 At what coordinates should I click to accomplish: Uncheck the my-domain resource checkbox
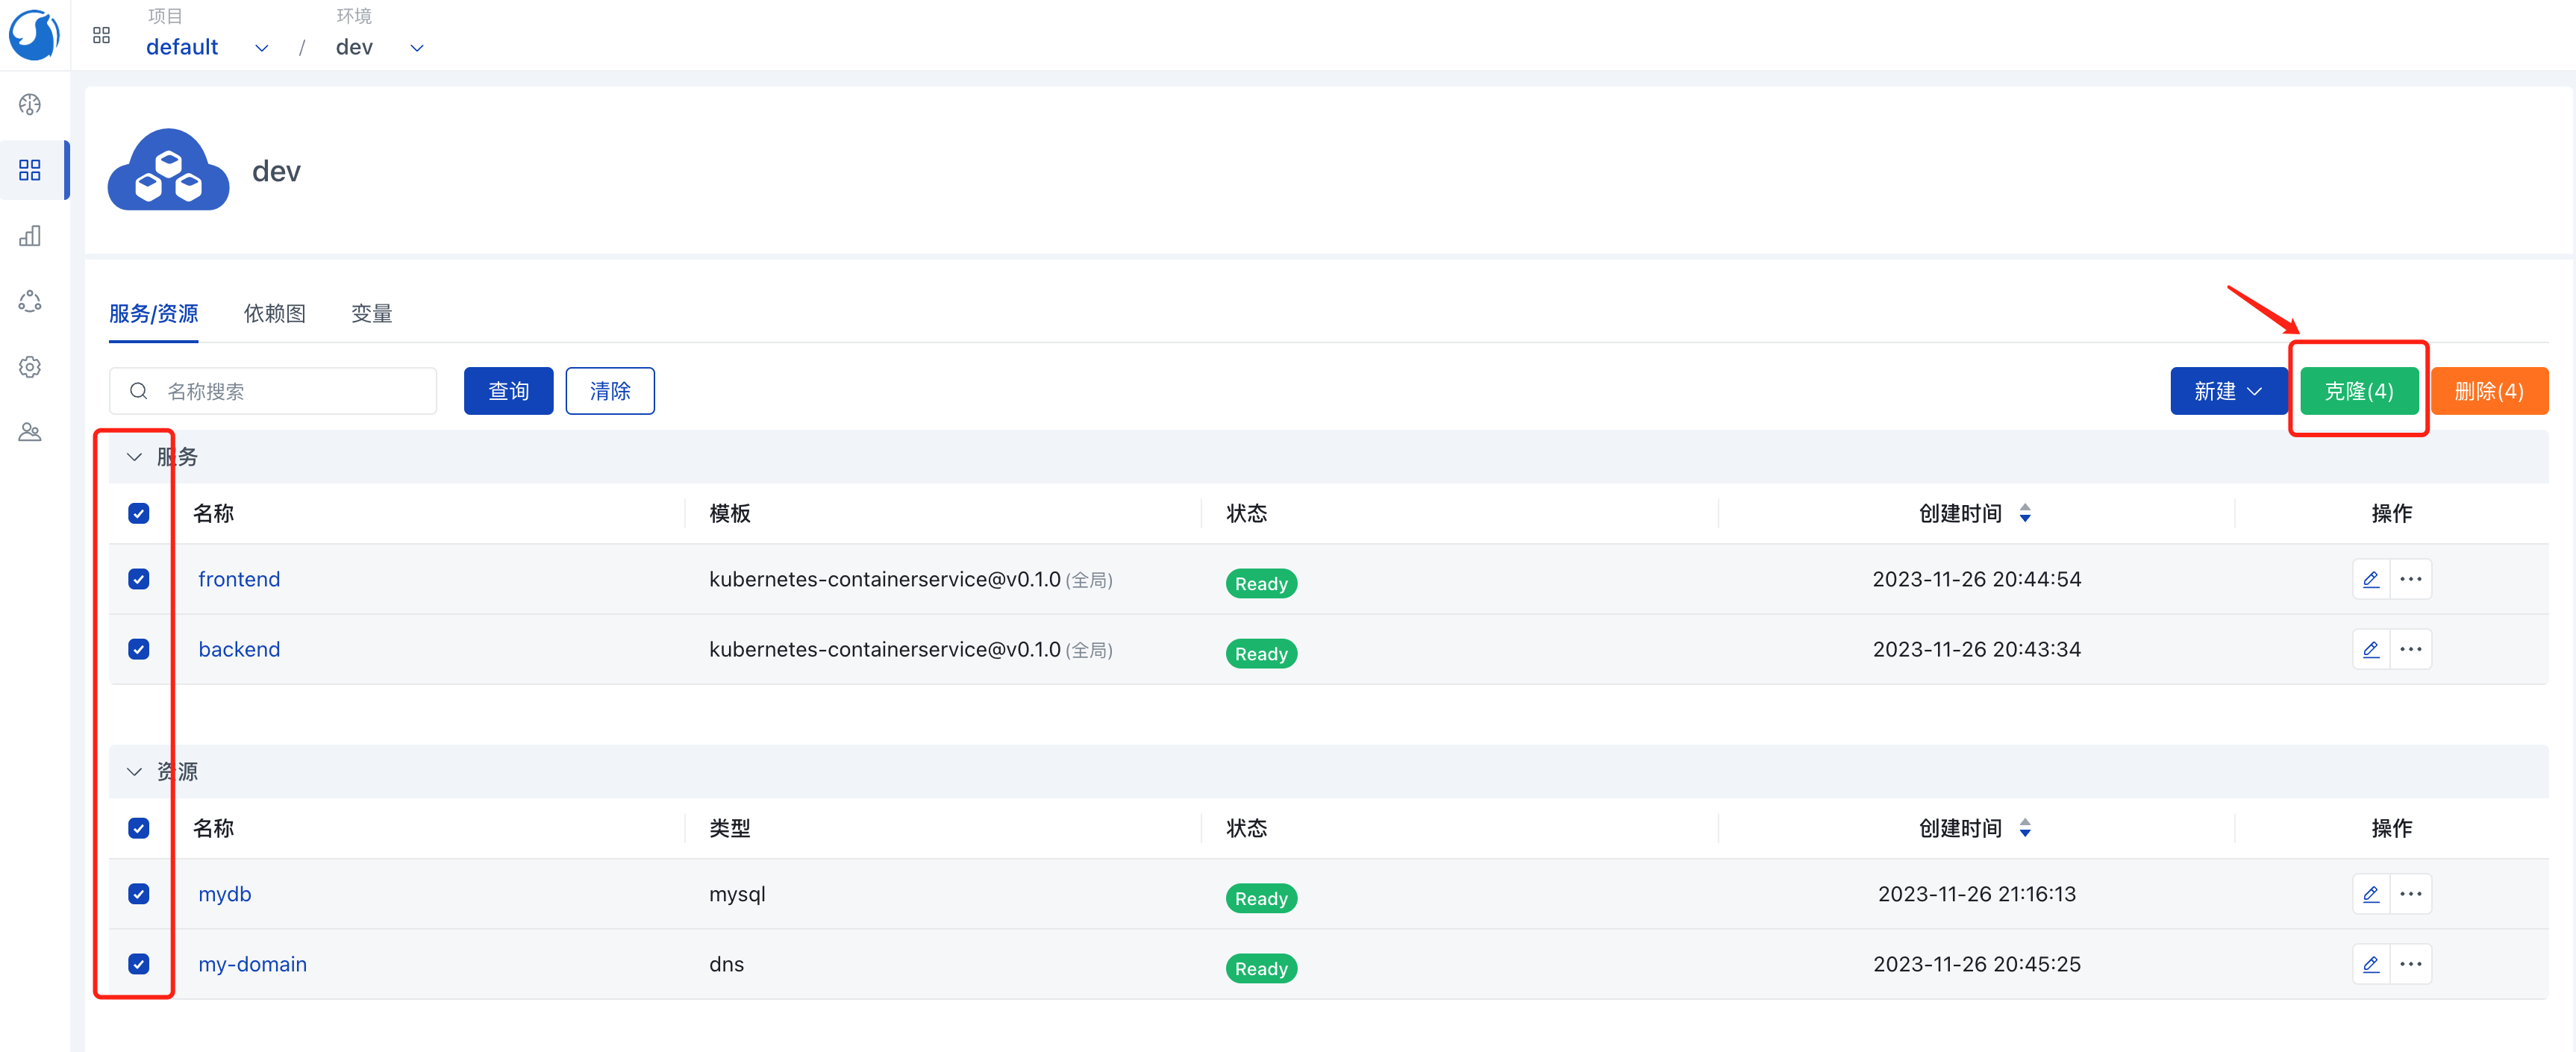139,964
